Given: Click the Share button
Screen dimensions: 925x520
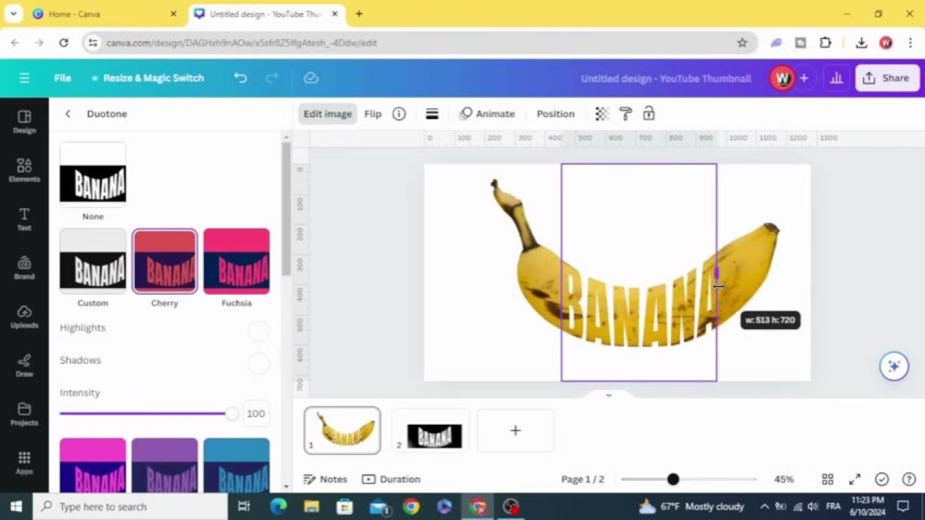Looking at the screenshot, I should (x=886, y=78).
